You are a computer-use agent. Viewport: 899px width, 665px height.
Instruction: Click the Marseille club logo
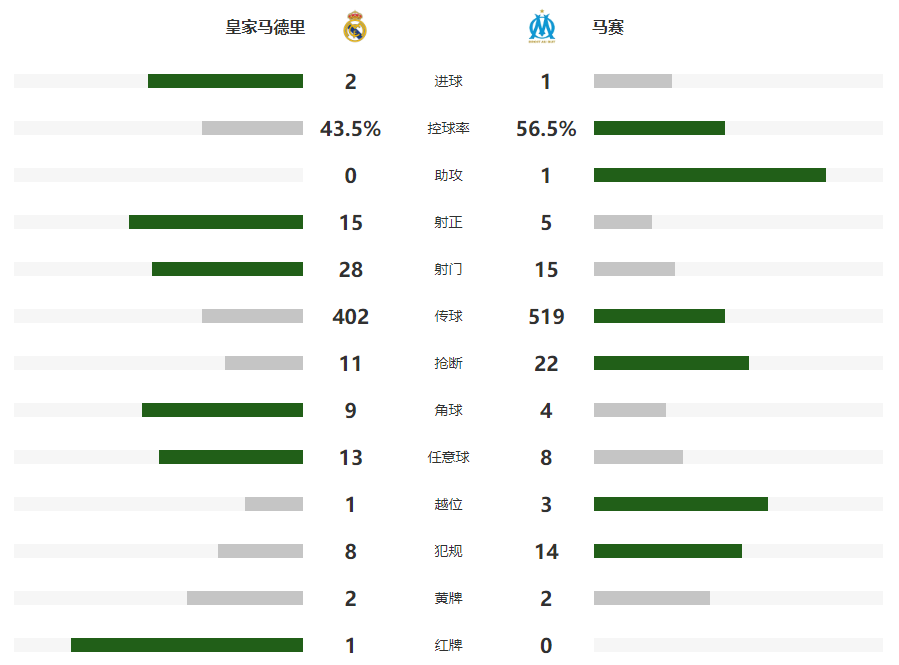pyautogui.click(x=542, y=26)
